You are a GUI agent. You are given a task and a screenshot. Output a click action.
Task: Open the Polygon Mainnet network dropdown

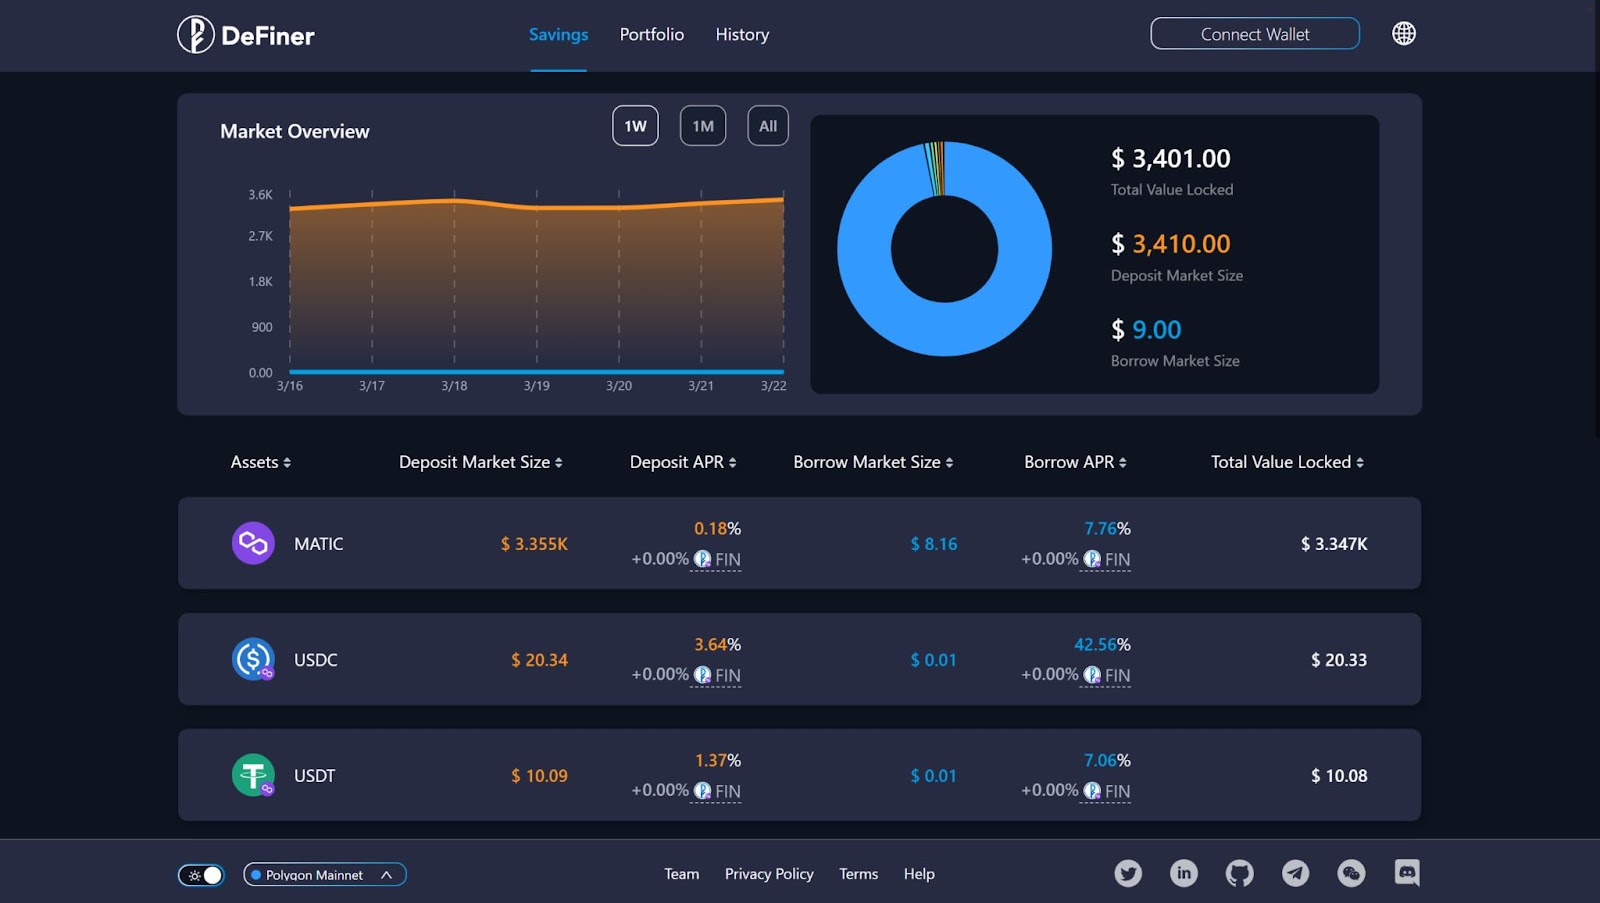[325, 875]
